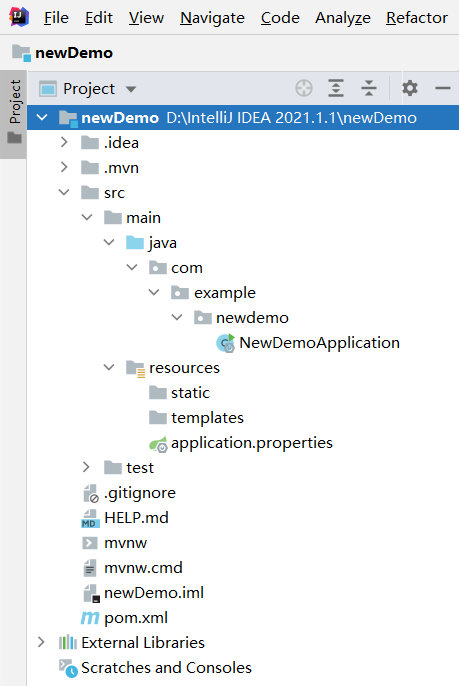Click the .idea folder icon
This screenshot has width=459, height=686.
(x=90, y=143)
